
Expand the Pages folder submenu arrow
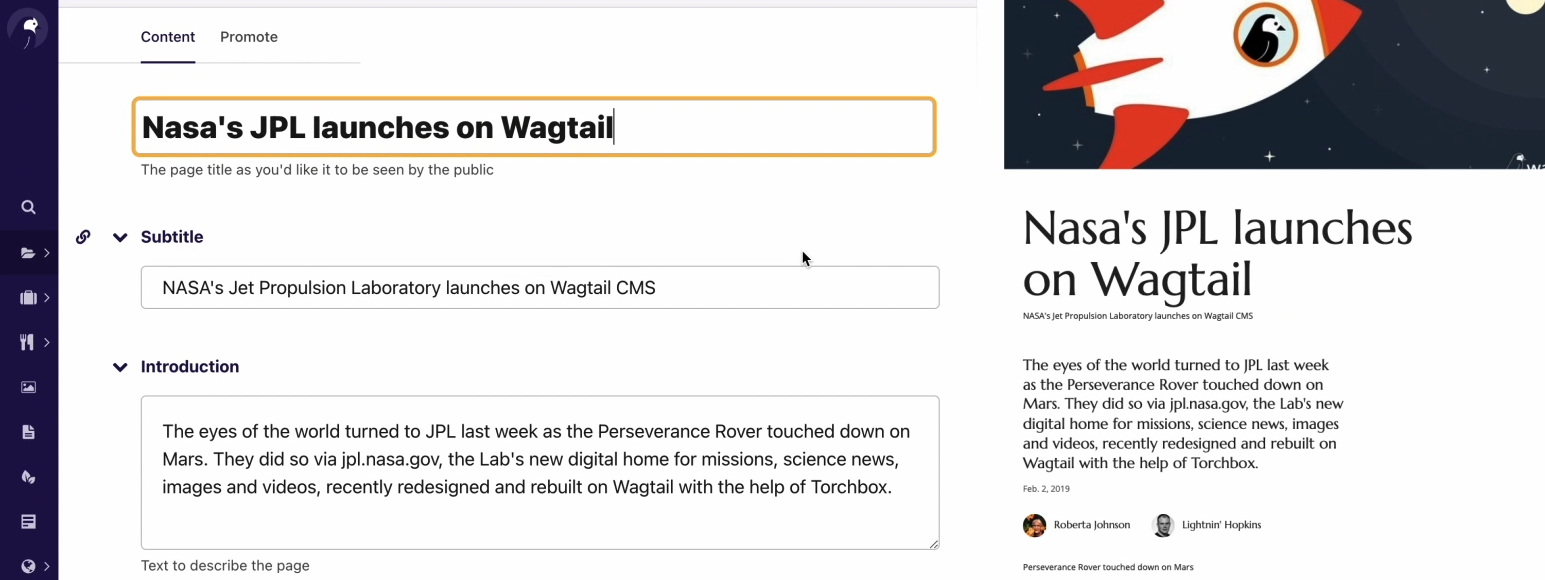coord(47,253)
